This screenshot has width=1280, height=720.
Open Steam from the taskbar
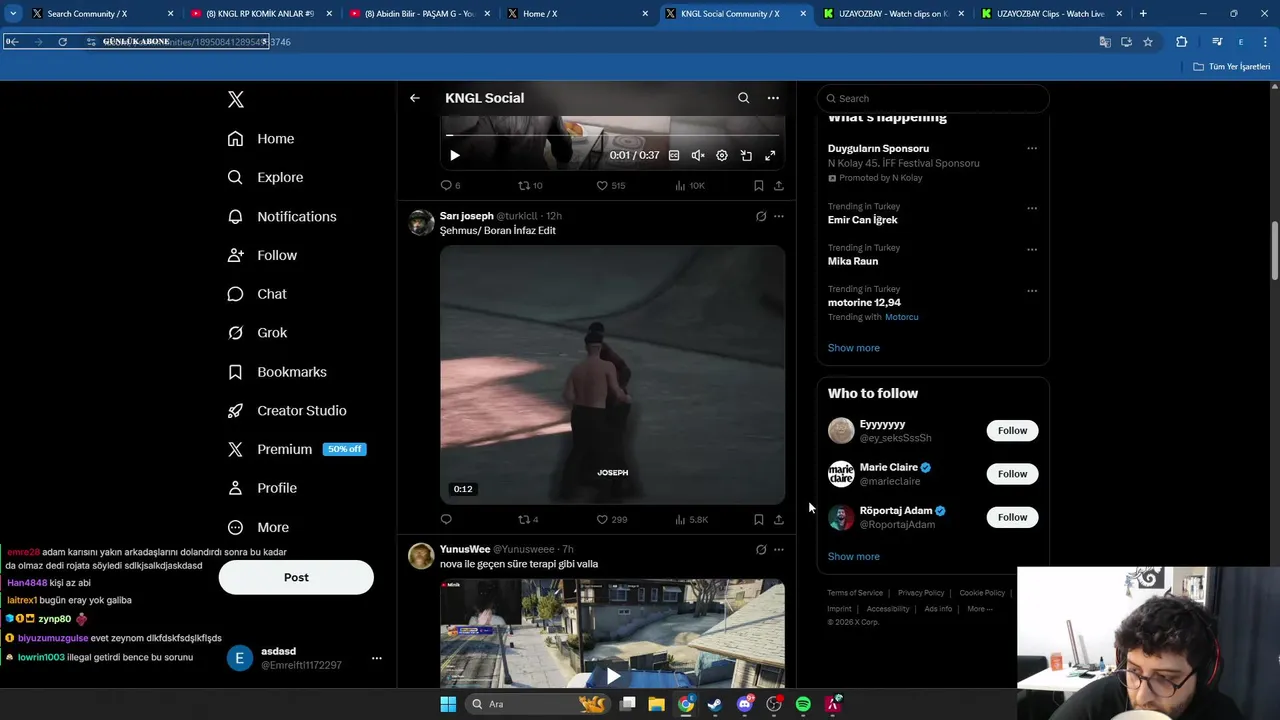point(715,704)
